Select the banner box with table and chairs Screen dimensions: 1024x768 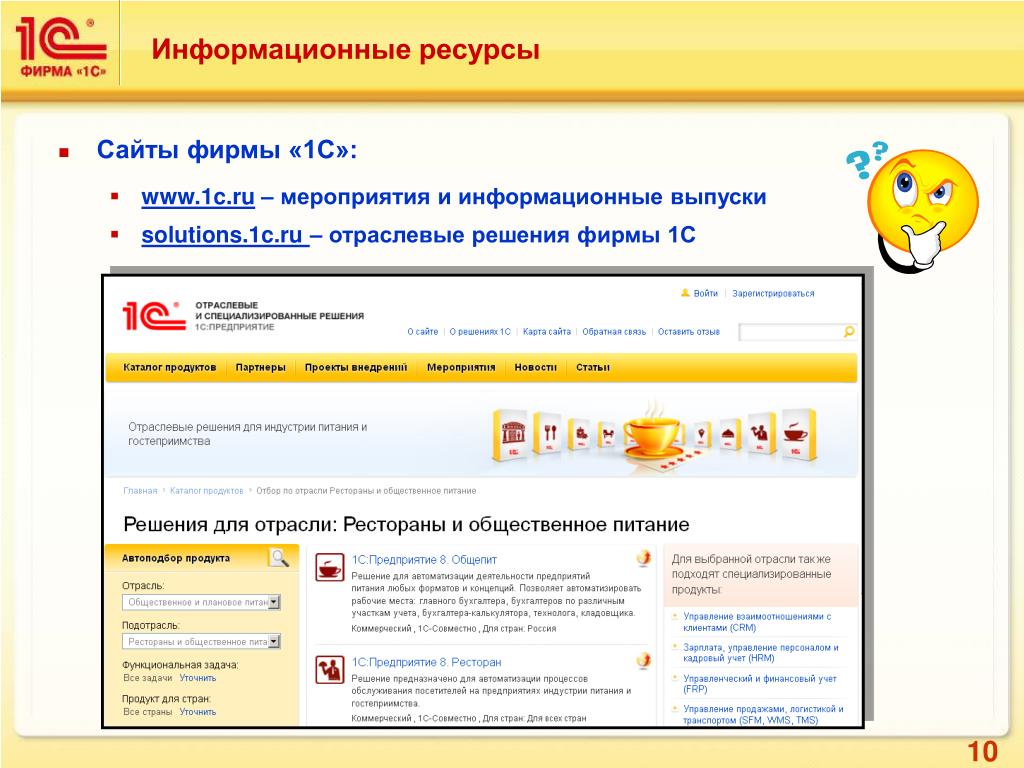tap(608, 433)
